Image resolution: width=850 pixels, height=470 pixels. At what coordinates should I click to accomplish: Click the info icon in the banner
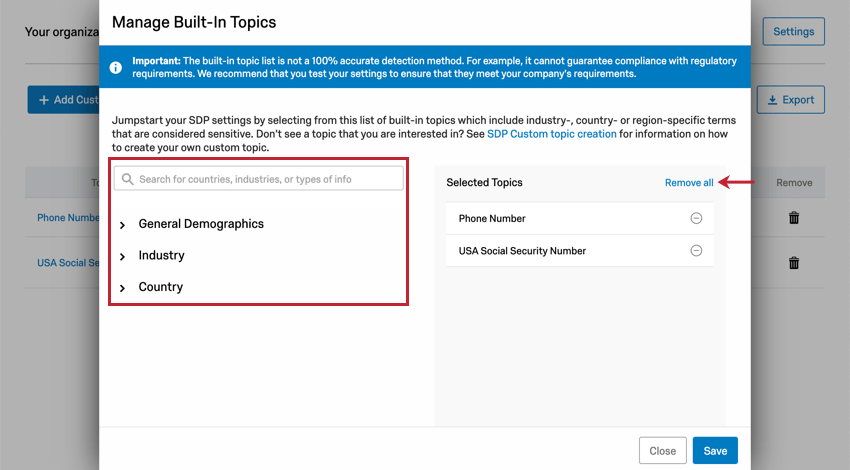pyautogui.click(x=116, y=67)
